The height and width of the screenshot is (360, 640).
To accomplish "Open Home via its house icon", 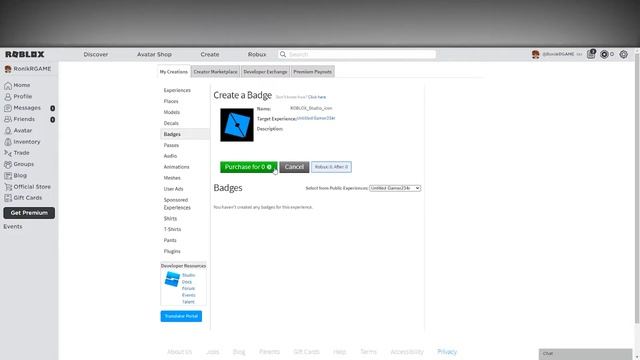I will coord(8,85).
